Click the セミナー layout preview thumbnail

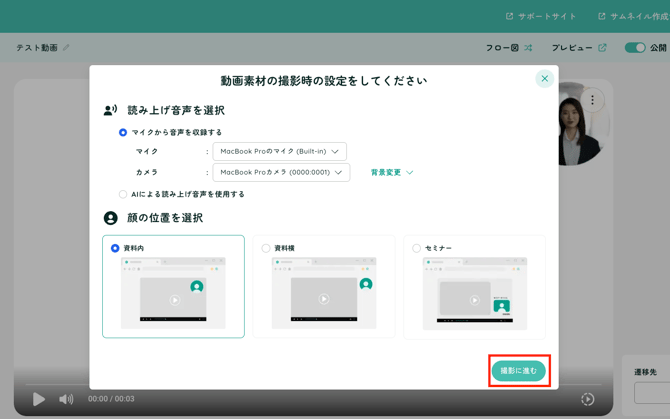pyautogui.click(x=475, y=293)
